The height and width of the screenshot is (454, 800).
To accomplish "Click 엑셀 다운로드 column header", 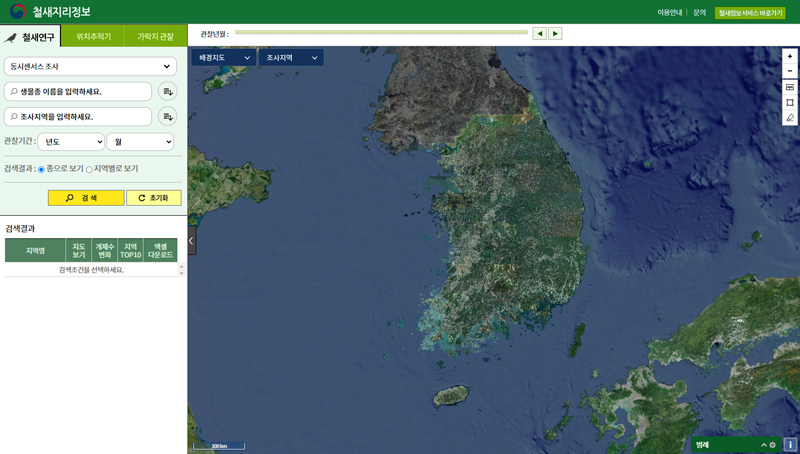I will pos(161,250).
